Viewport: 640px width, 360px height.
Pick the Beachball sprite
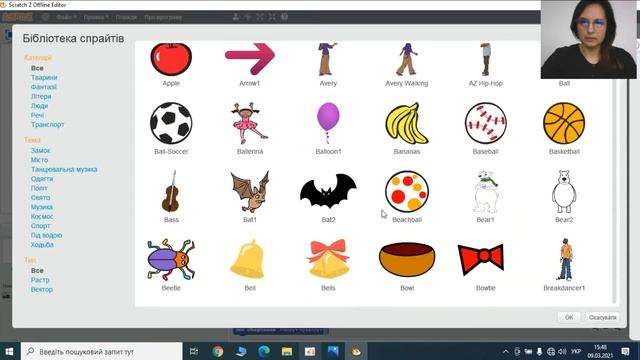point(407,191)
